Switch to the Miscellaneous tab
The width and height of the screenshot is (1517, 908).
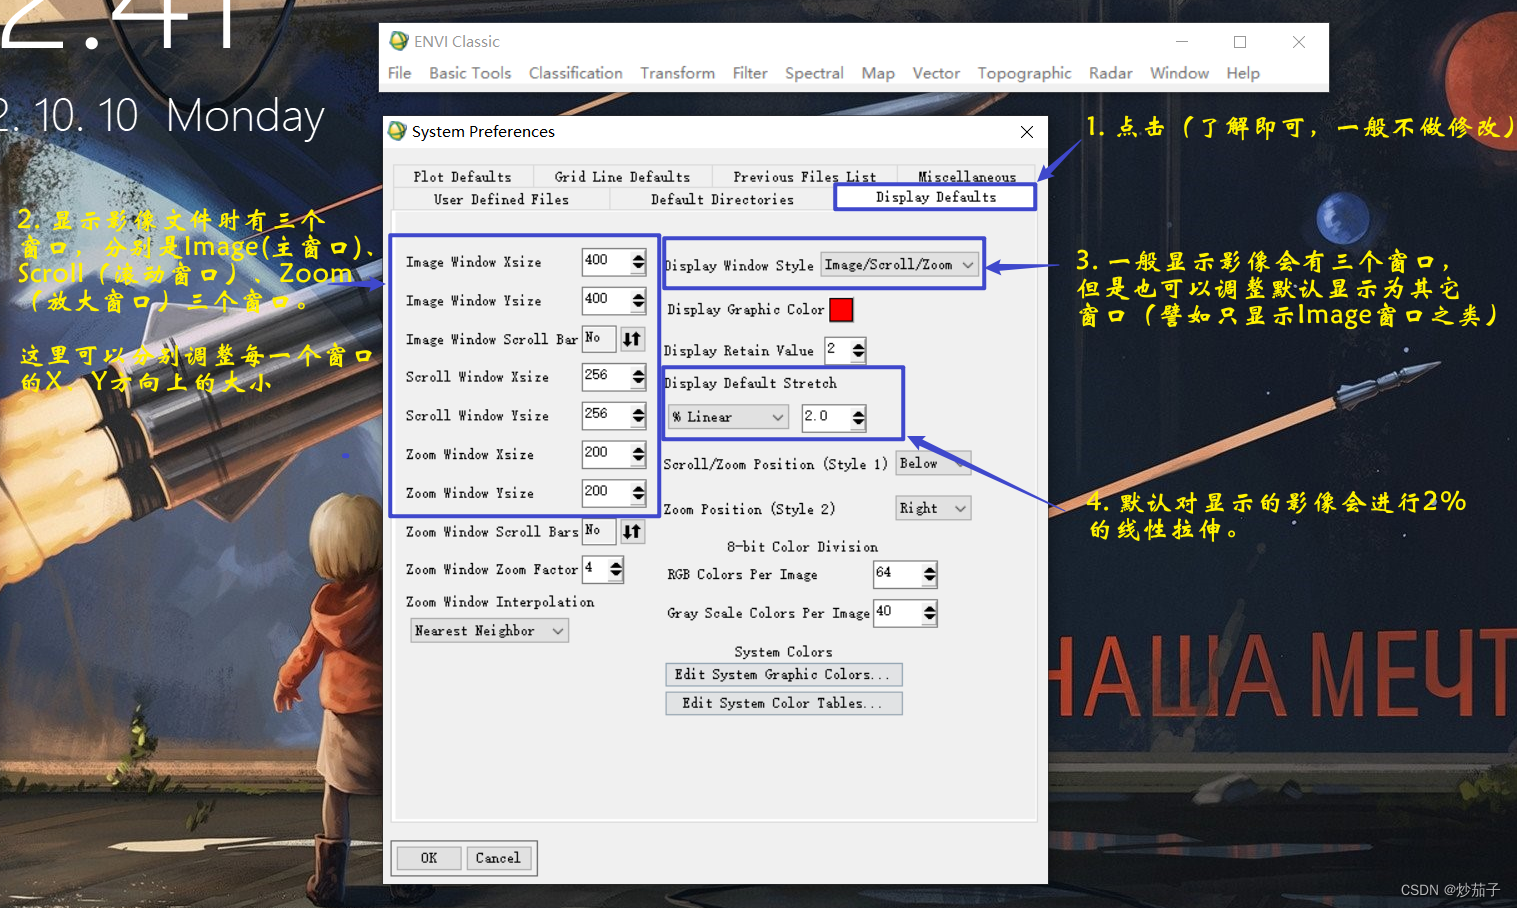tap(967, 176)
